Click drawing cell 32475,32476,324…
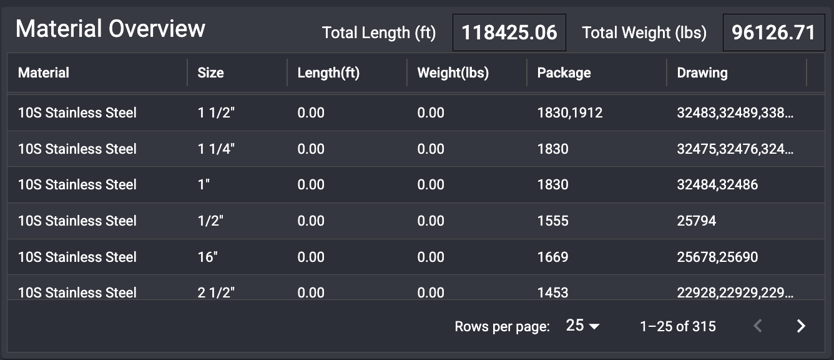 click(x=735, y=149)
